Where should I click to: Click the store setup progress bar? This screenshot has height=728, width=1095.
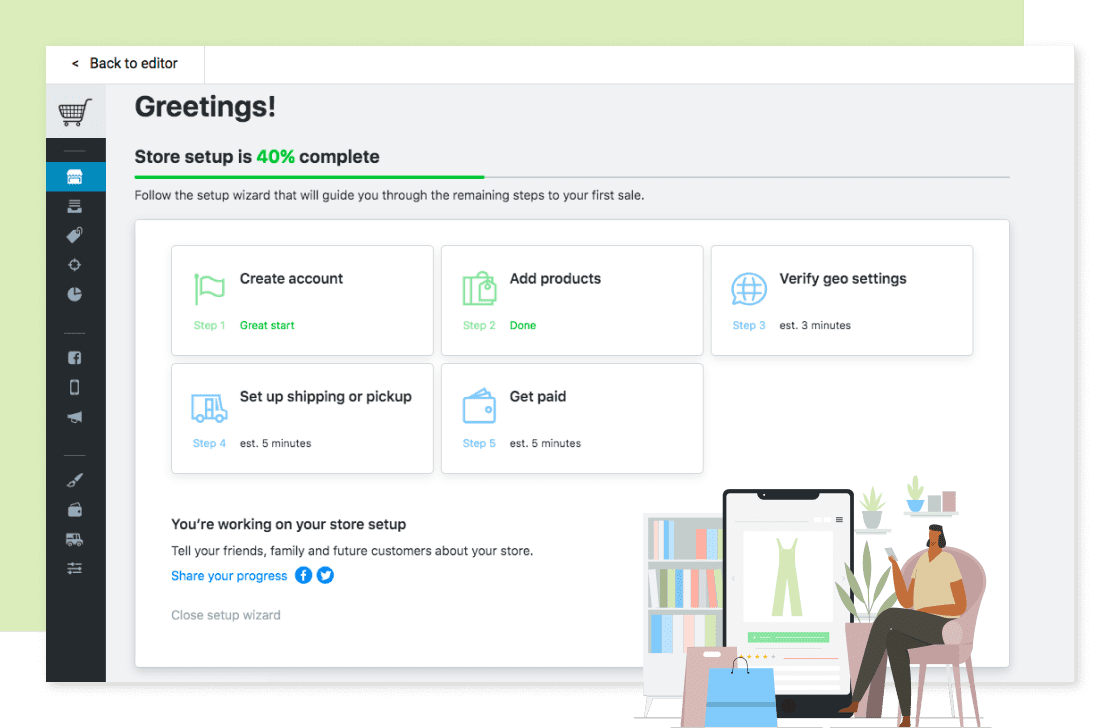click(571, 177)
